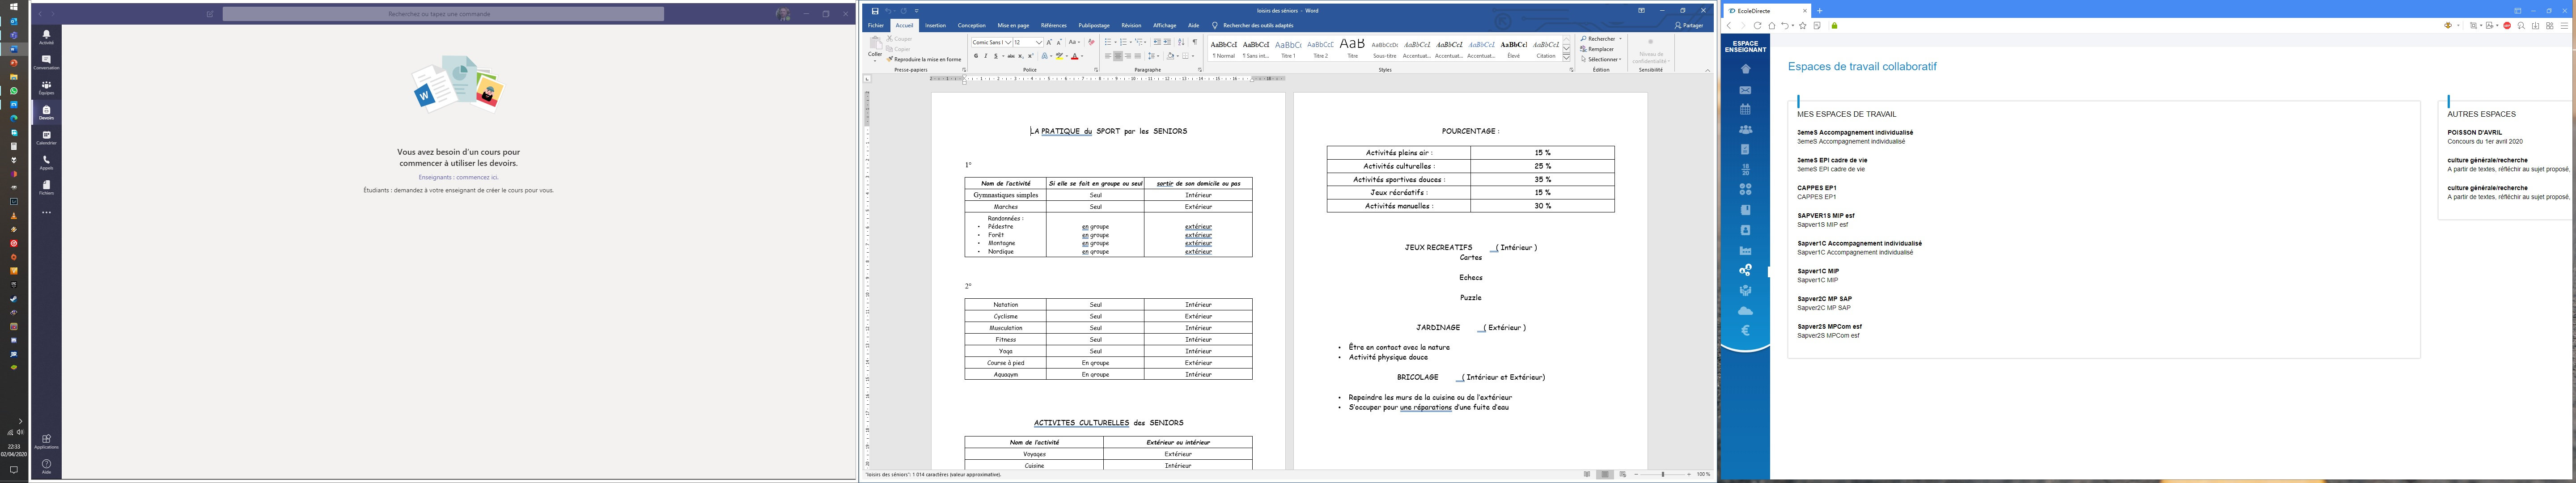This screenshot has height=483, width=2576.
Task: Show more apps ellipsis in Teams sidebar
Action: 46,213
